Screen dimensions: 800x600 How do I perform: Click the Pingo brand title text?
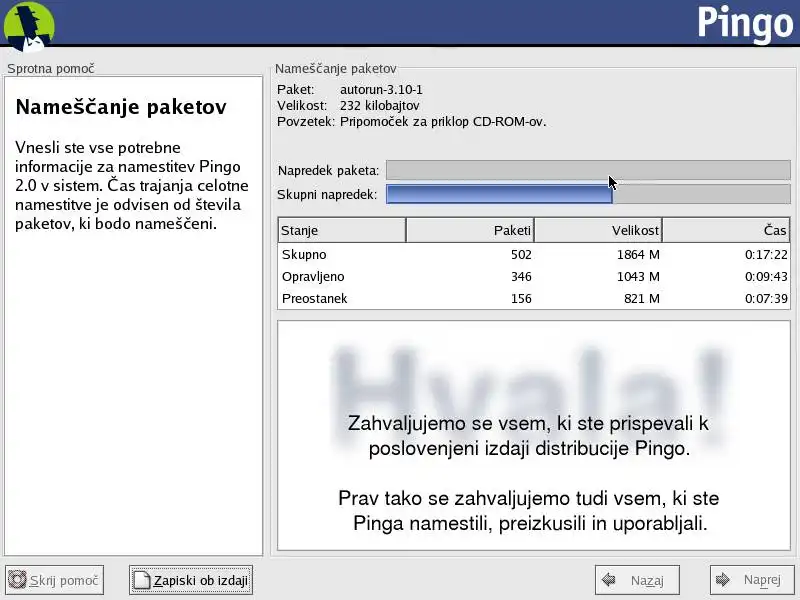(x=745, y=24)
